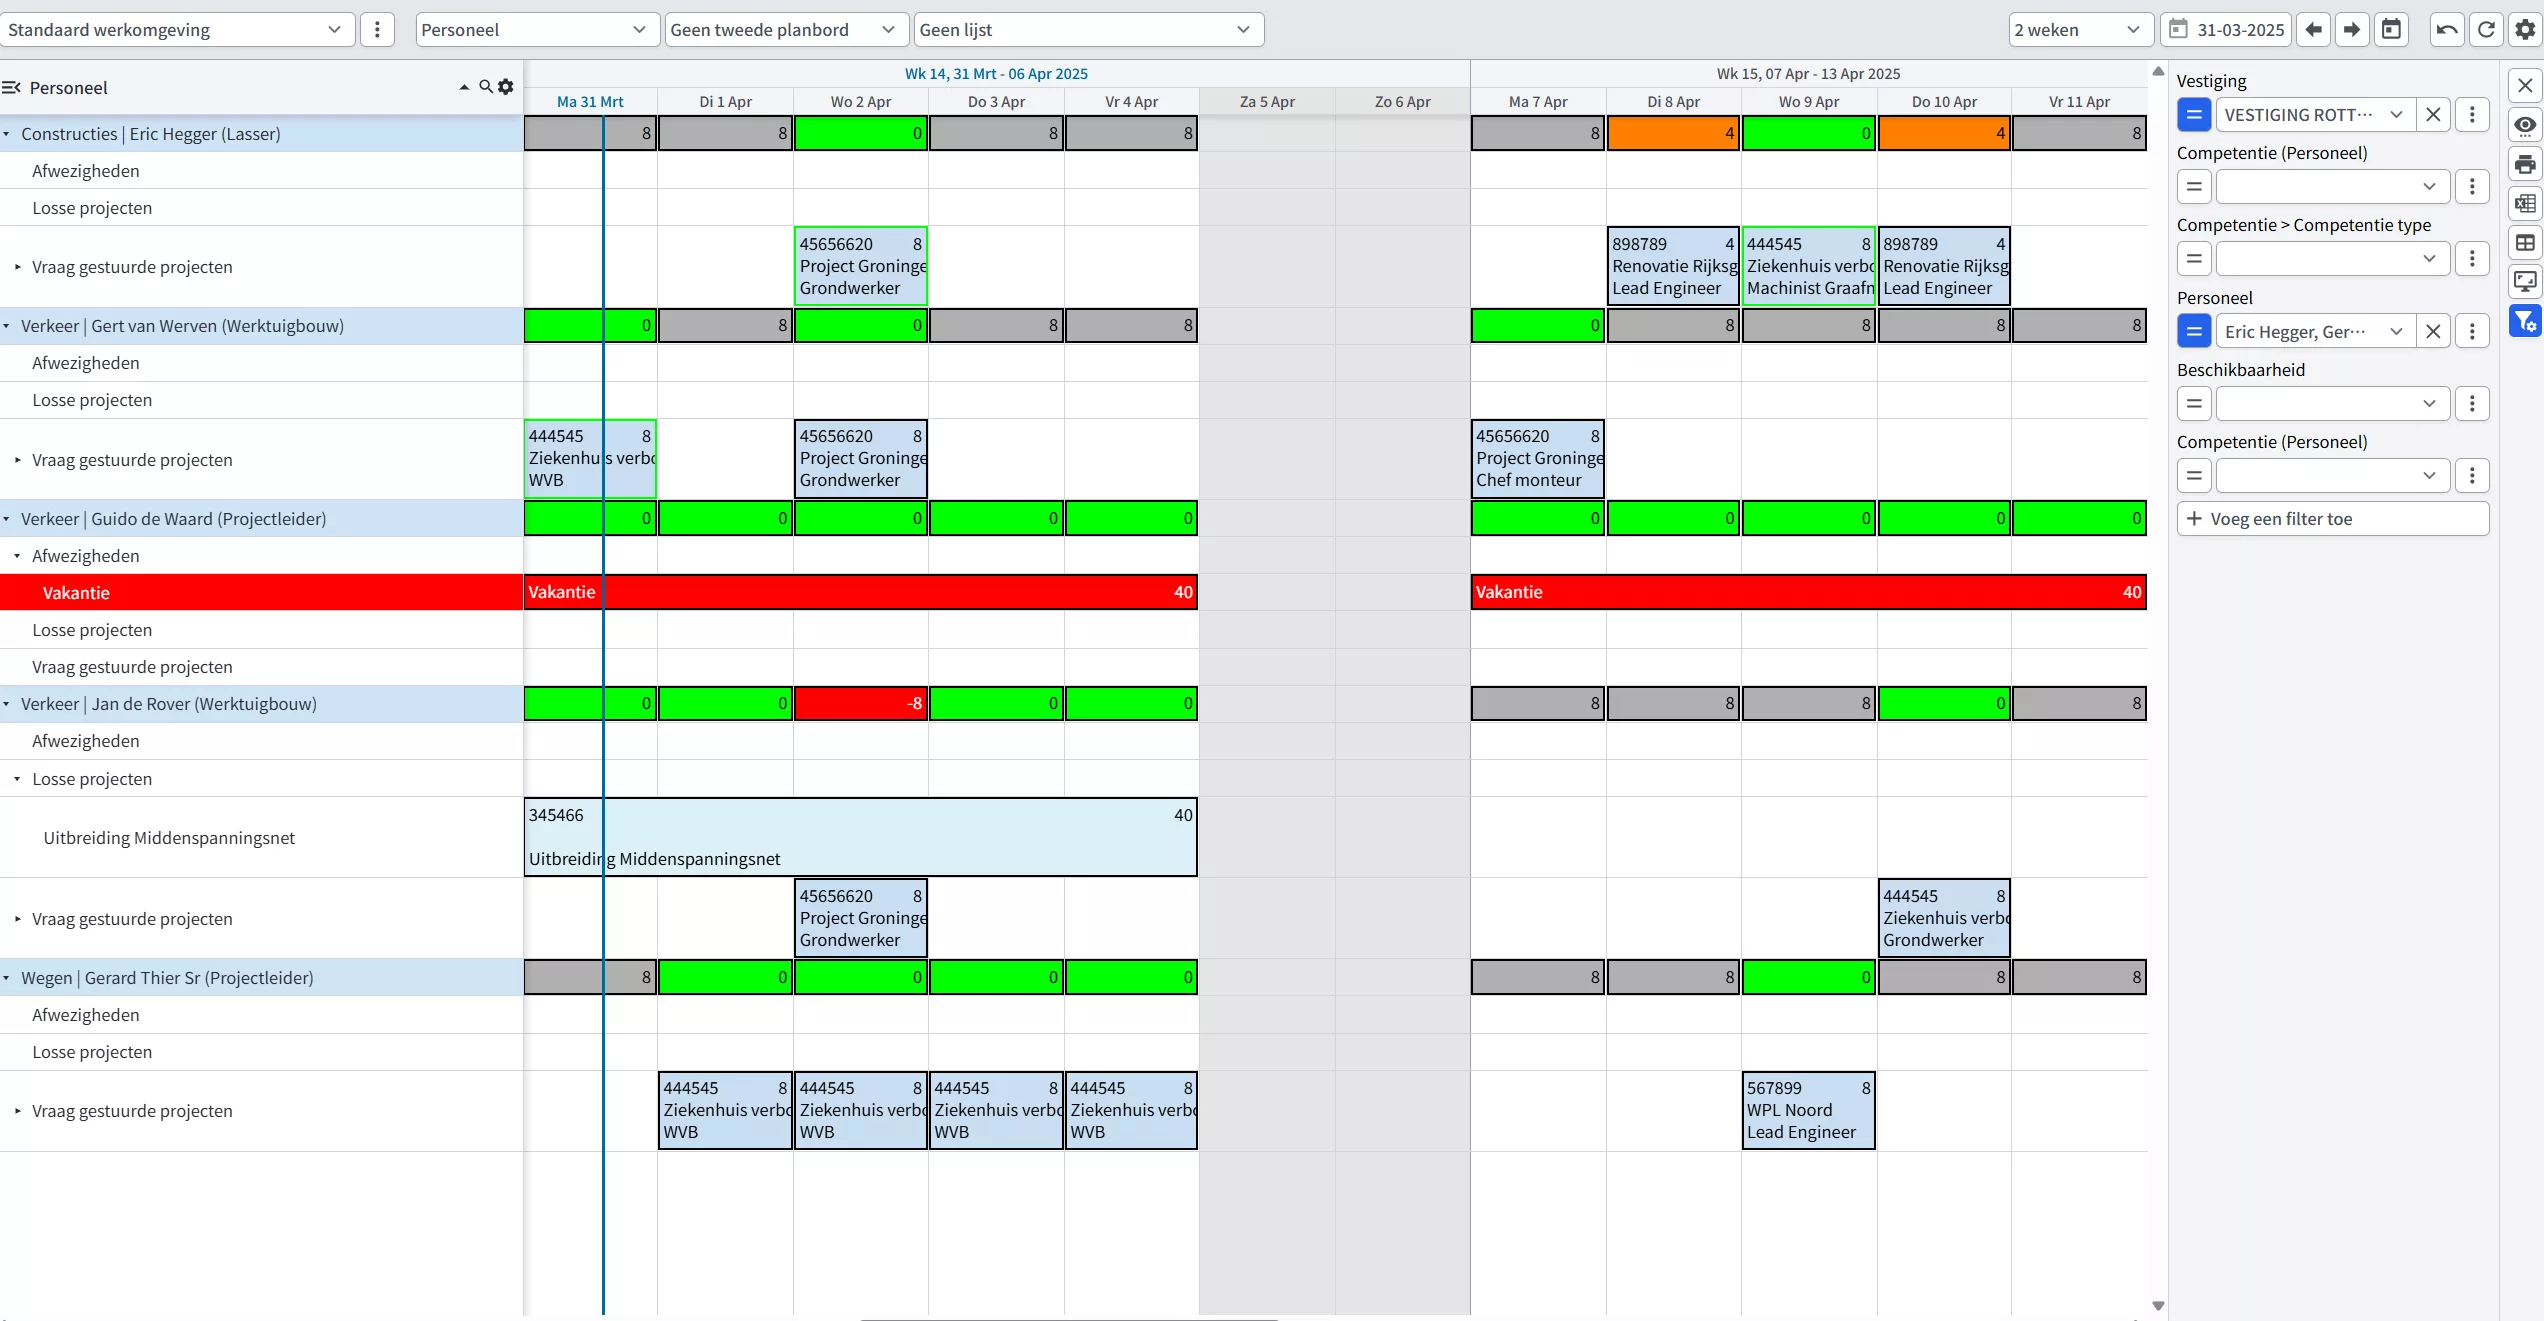
Task: Click the fullscreen monitor icon
Action: pos(2525,282)
